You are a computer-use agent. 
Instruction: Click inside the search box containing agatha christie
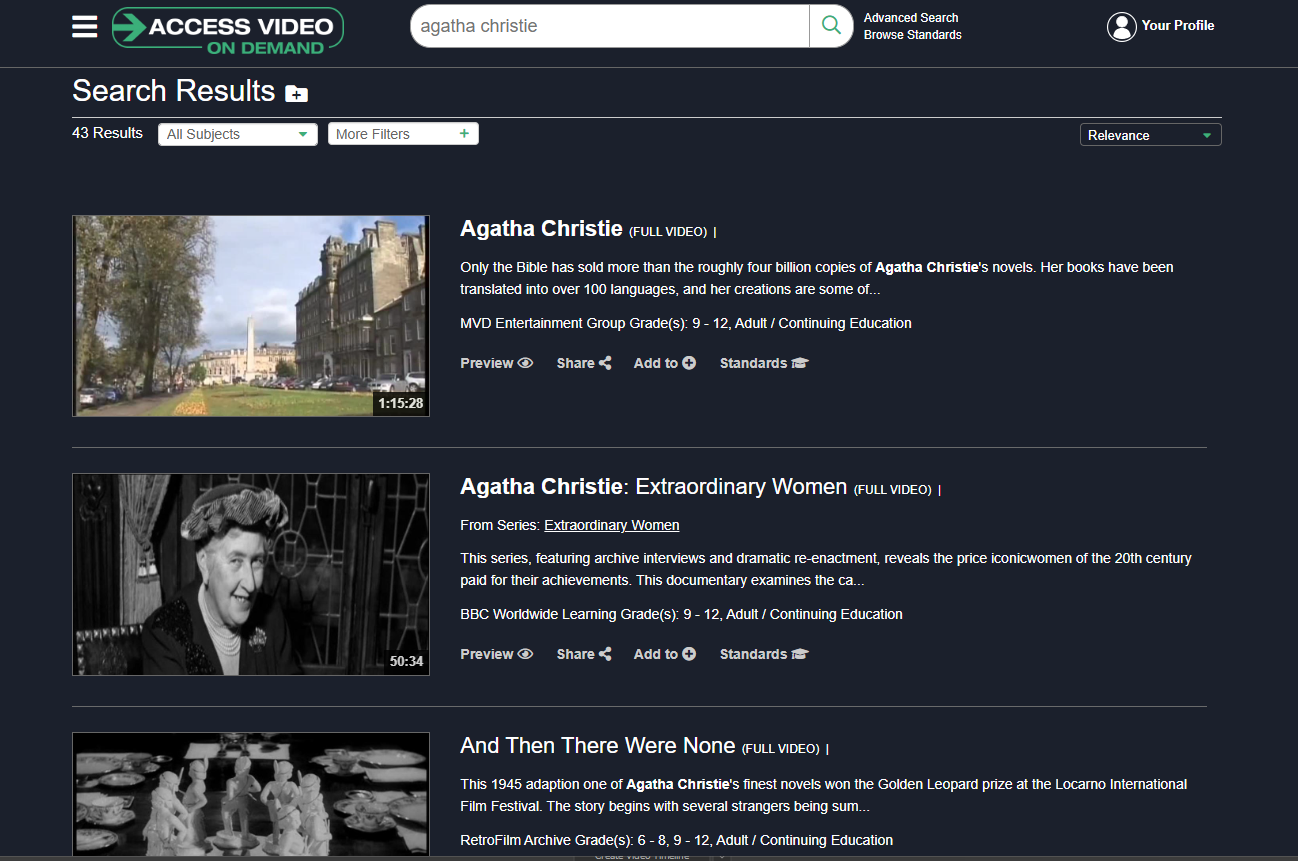coord(610,25)
